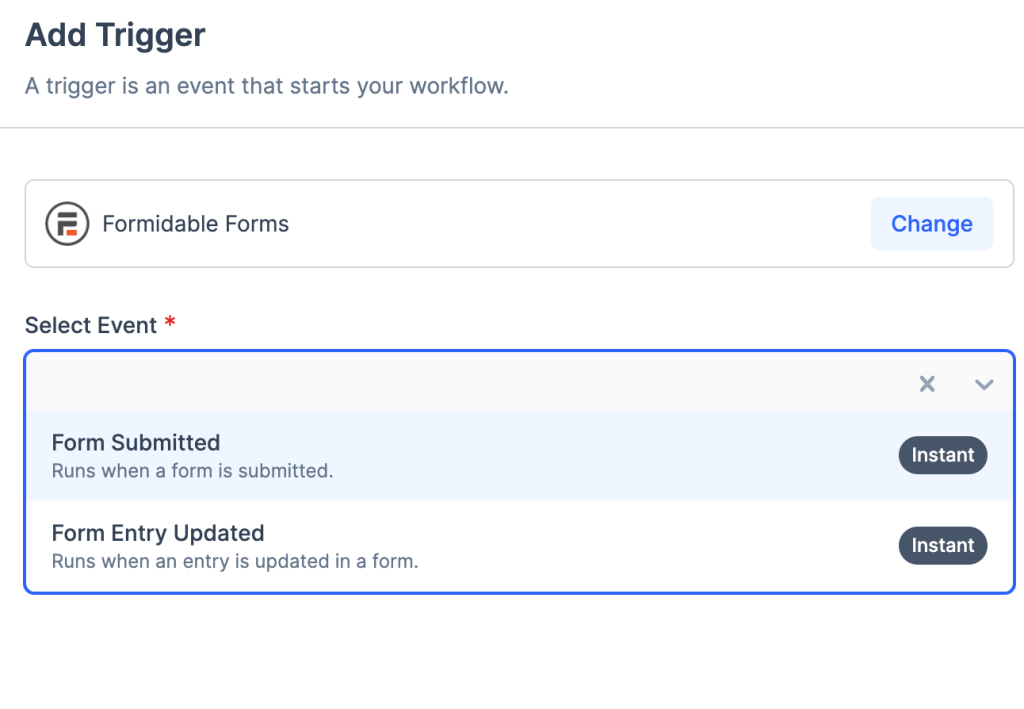Click the blank area below the event dropdown
Viewport: 1024px width, 709px height.
(512, 650)
